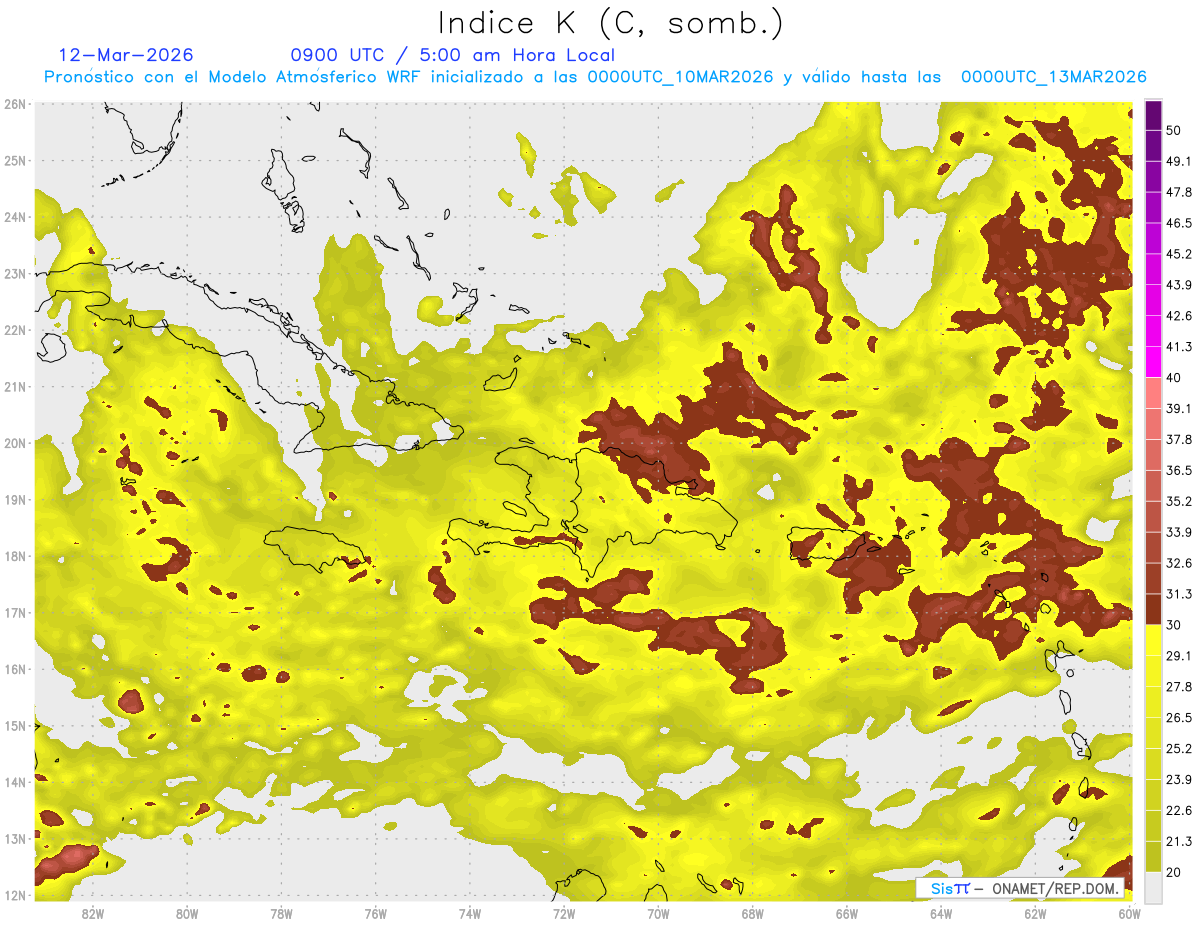The image size is (1200, 927).
Task: Click the longitude label '62W'
Action: pos(1035,913)
